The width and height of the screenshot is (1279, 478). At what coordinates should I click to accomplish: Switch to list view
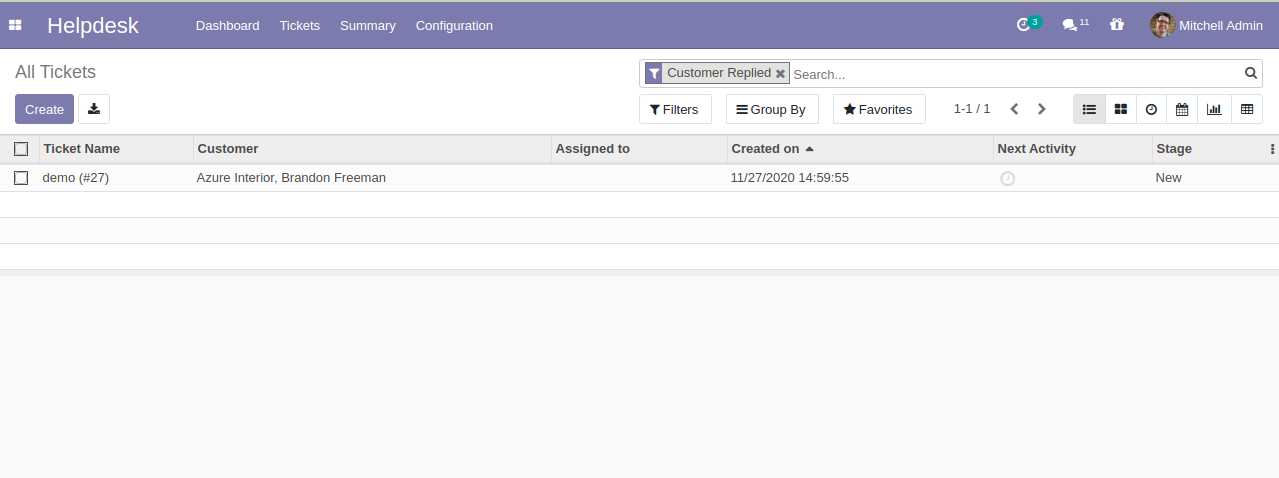click(1089, 109)
